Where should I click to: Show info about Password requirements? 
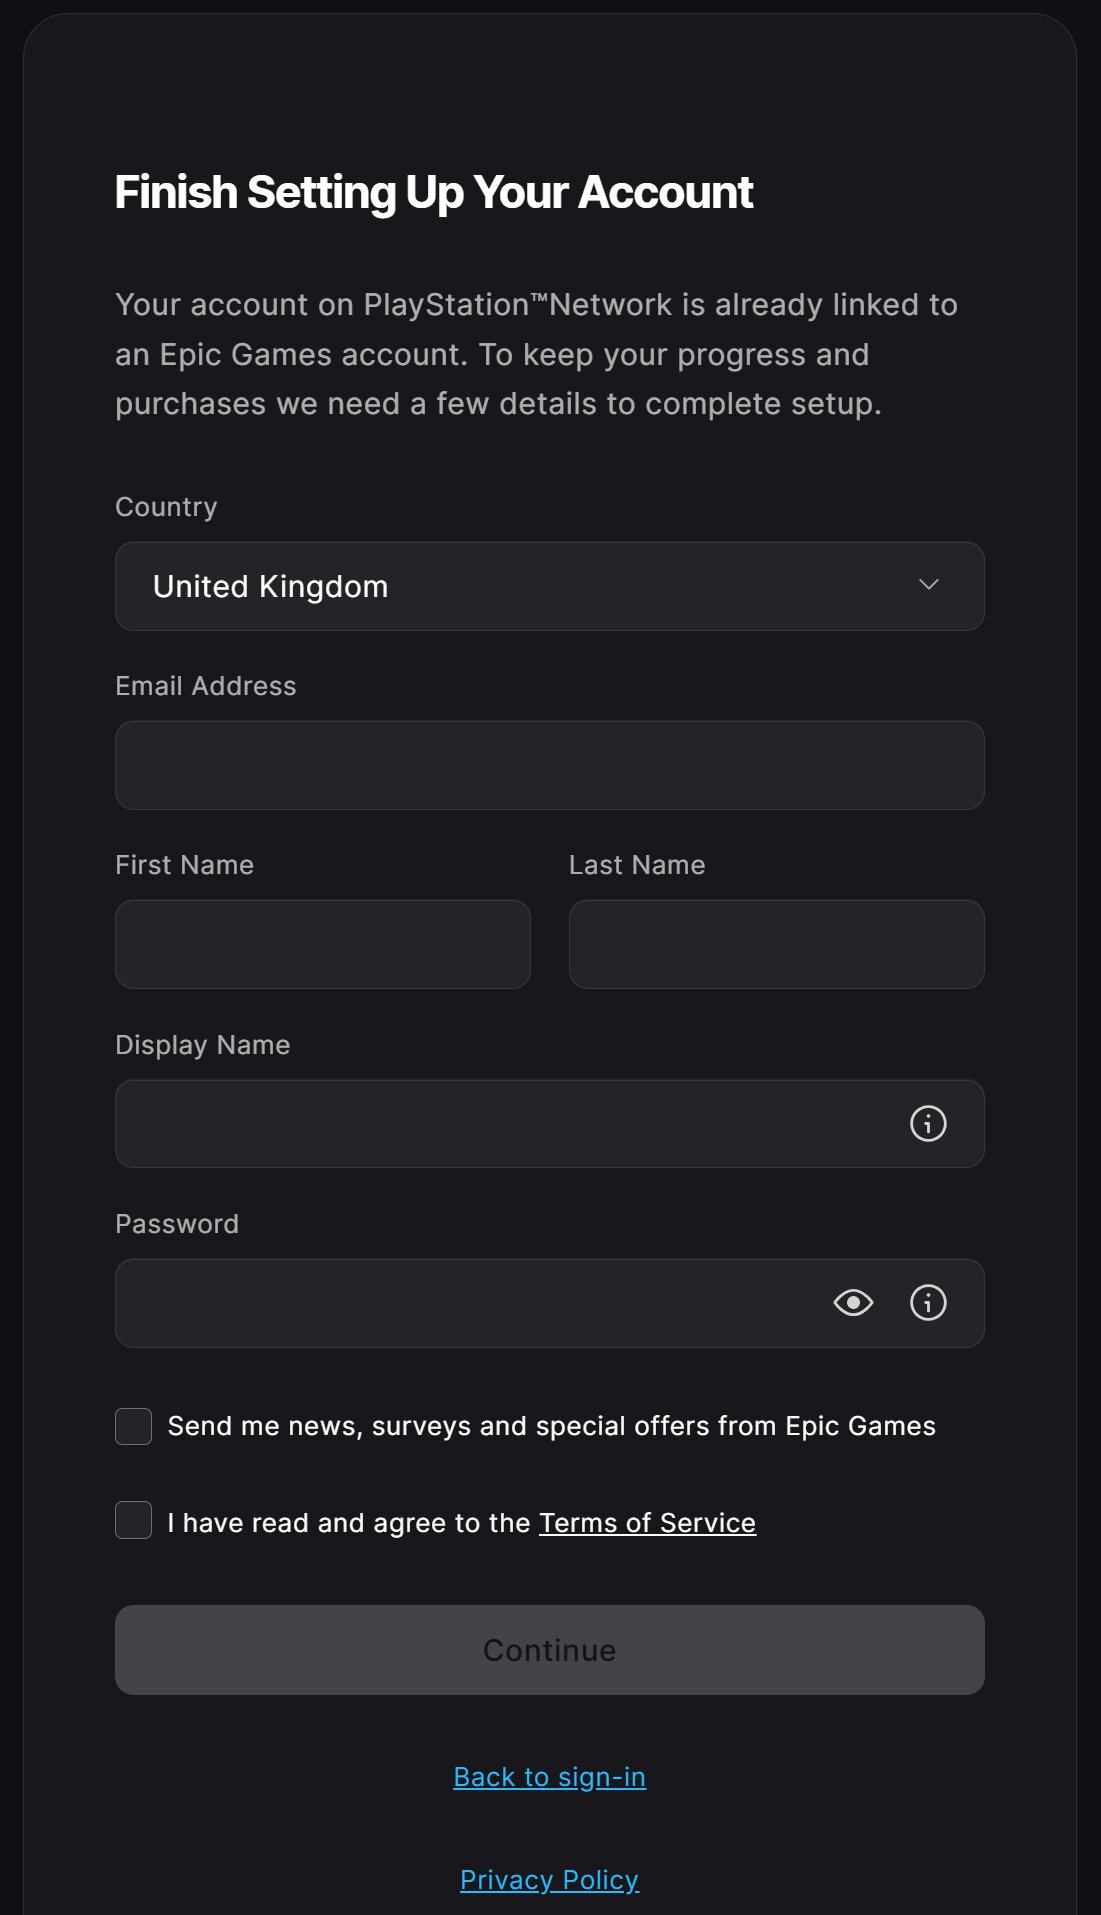click(x=928, y=1302)
